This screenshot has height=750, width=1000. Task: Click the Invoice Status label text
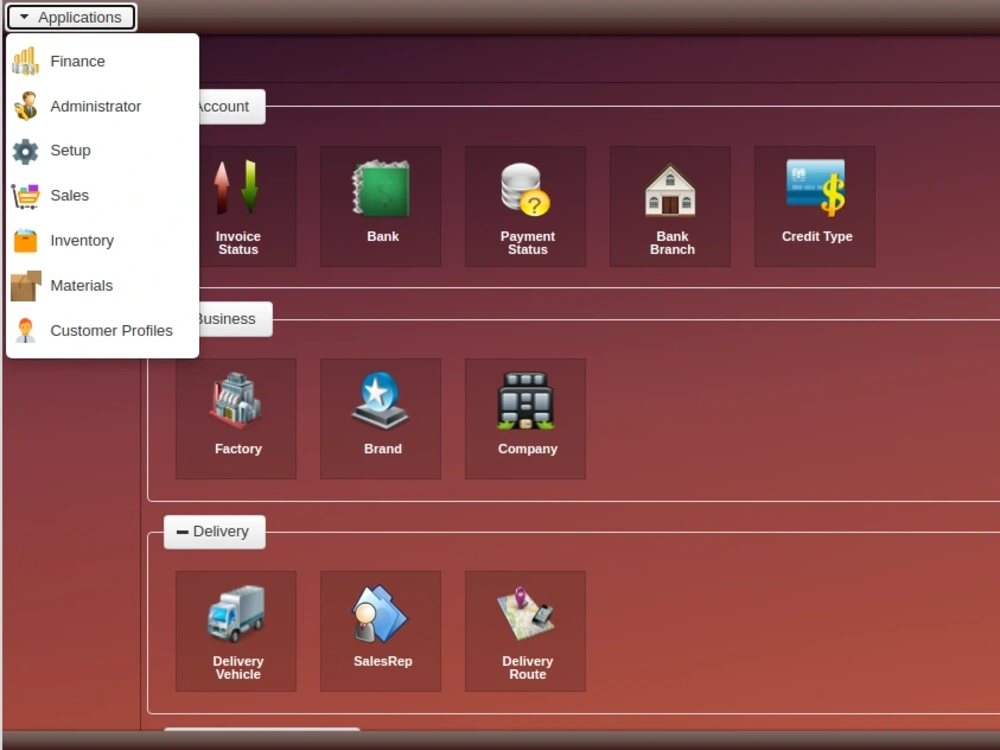pyautogui.click(x=238, y=243)
